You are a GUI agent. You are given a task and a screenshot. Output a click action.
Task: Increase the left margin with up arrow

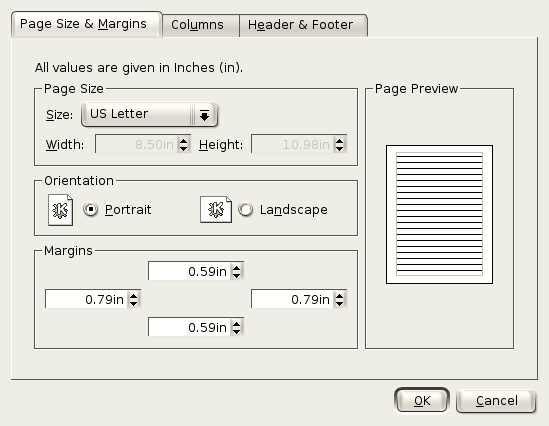134,296
